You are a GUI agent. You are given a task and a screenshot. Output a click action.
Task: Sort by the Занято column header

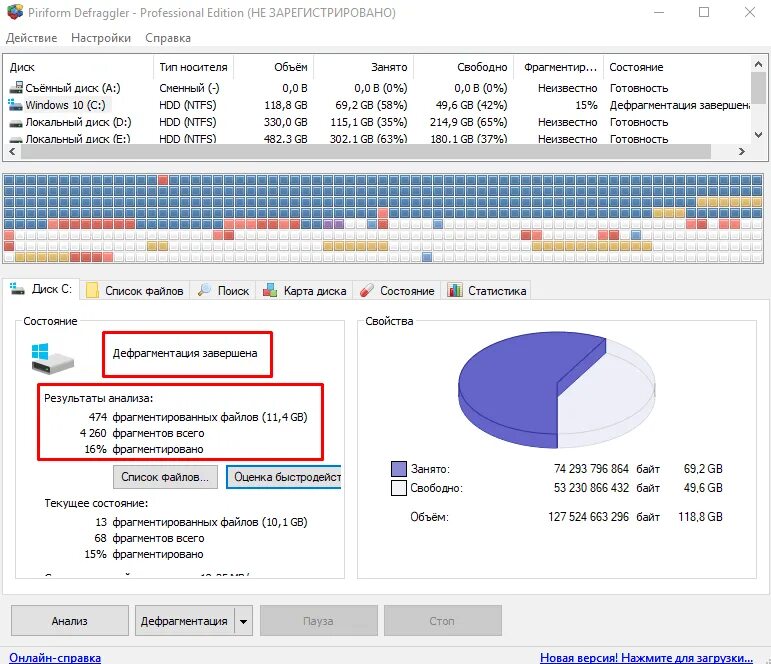[364, 67]
